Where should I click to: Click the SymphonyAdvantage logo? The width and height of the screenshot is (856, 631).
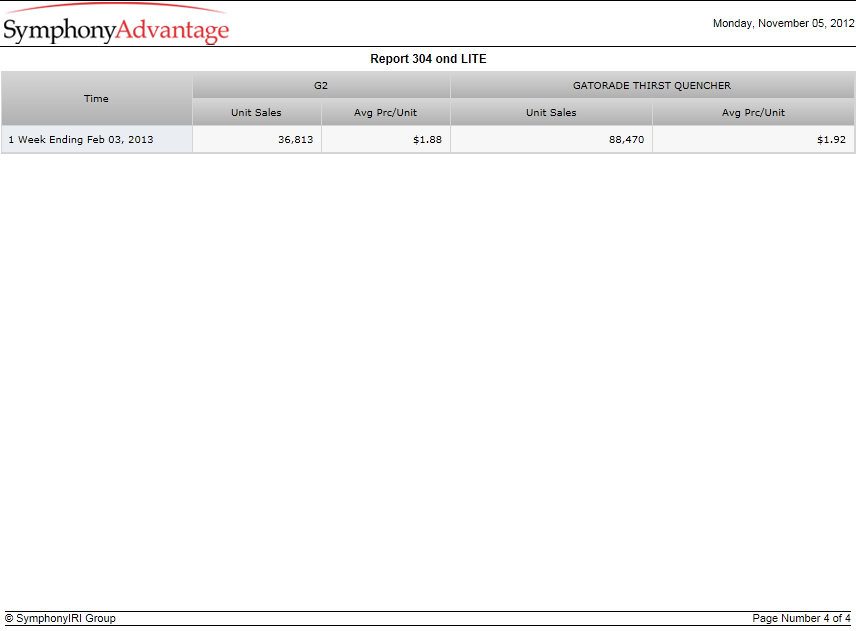pos(116,25)
